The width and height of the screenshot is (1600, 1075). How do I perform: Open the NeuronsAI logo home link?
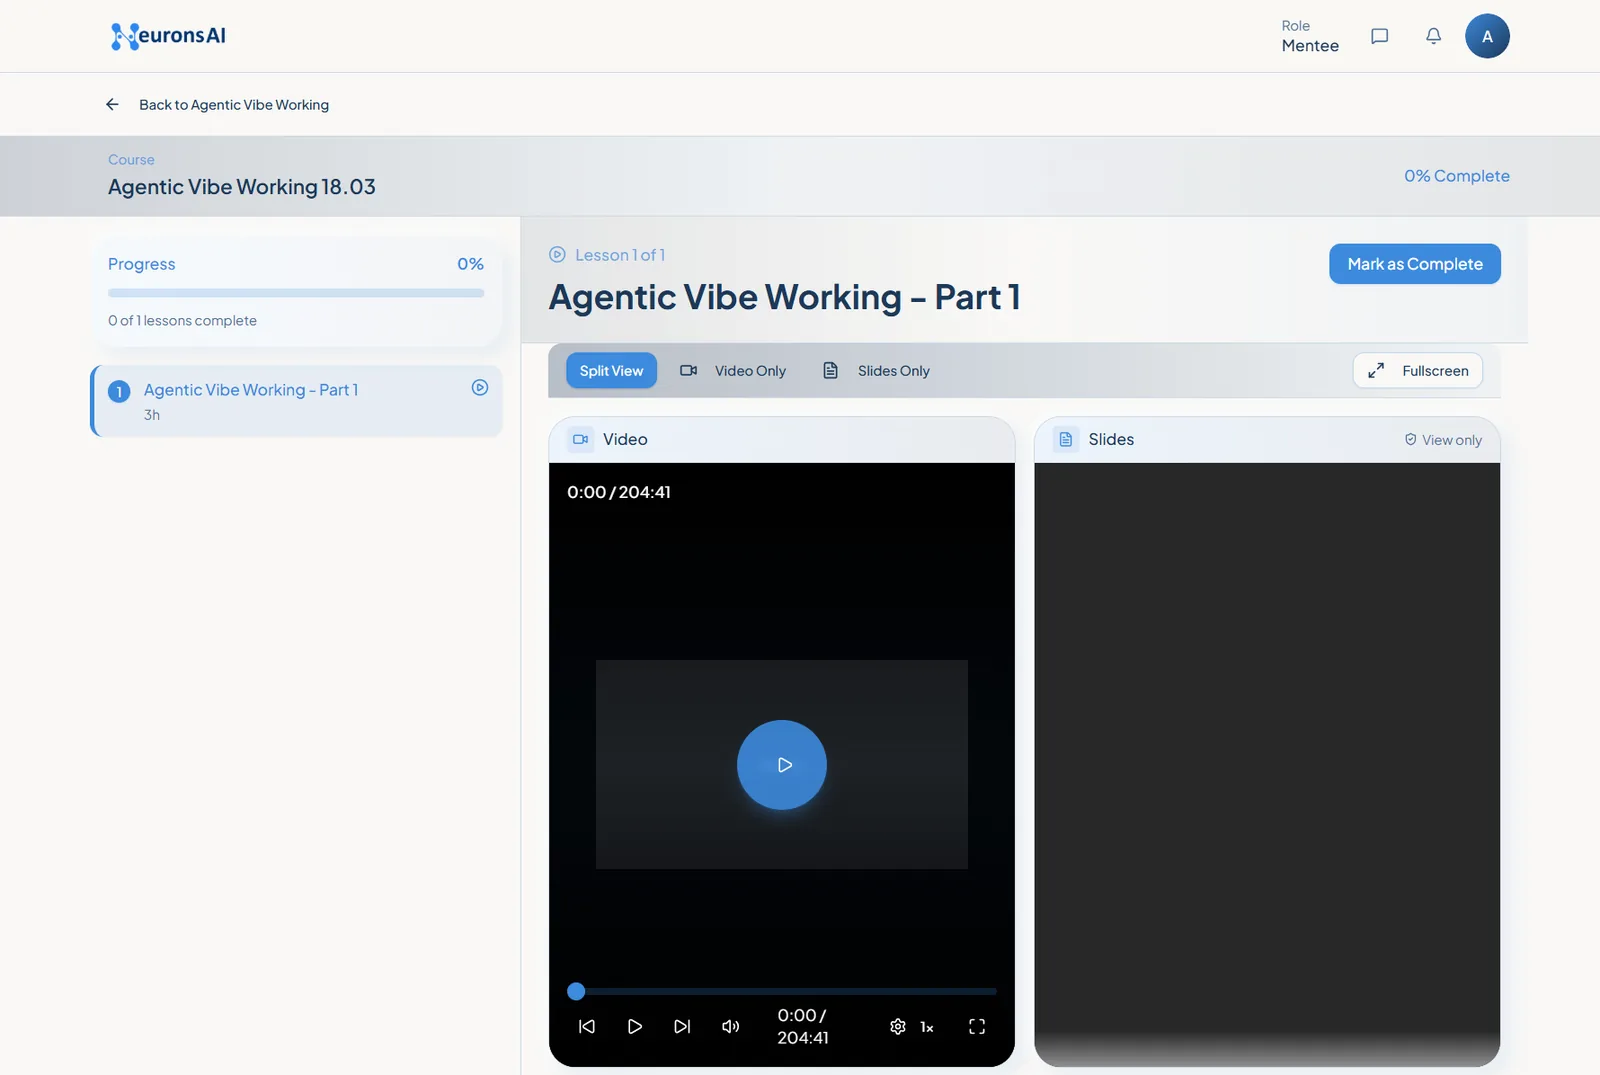(x=168, y=36)
